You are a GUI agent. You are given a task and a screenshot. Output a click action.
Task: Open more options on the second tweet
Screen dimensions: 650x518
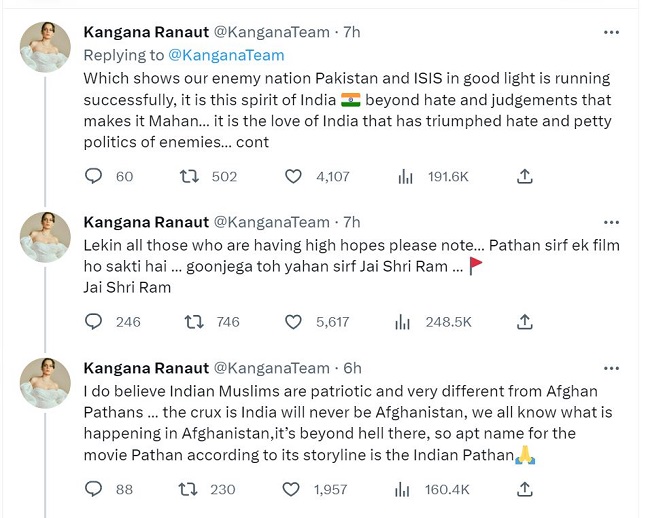click(x=611, y=222)
